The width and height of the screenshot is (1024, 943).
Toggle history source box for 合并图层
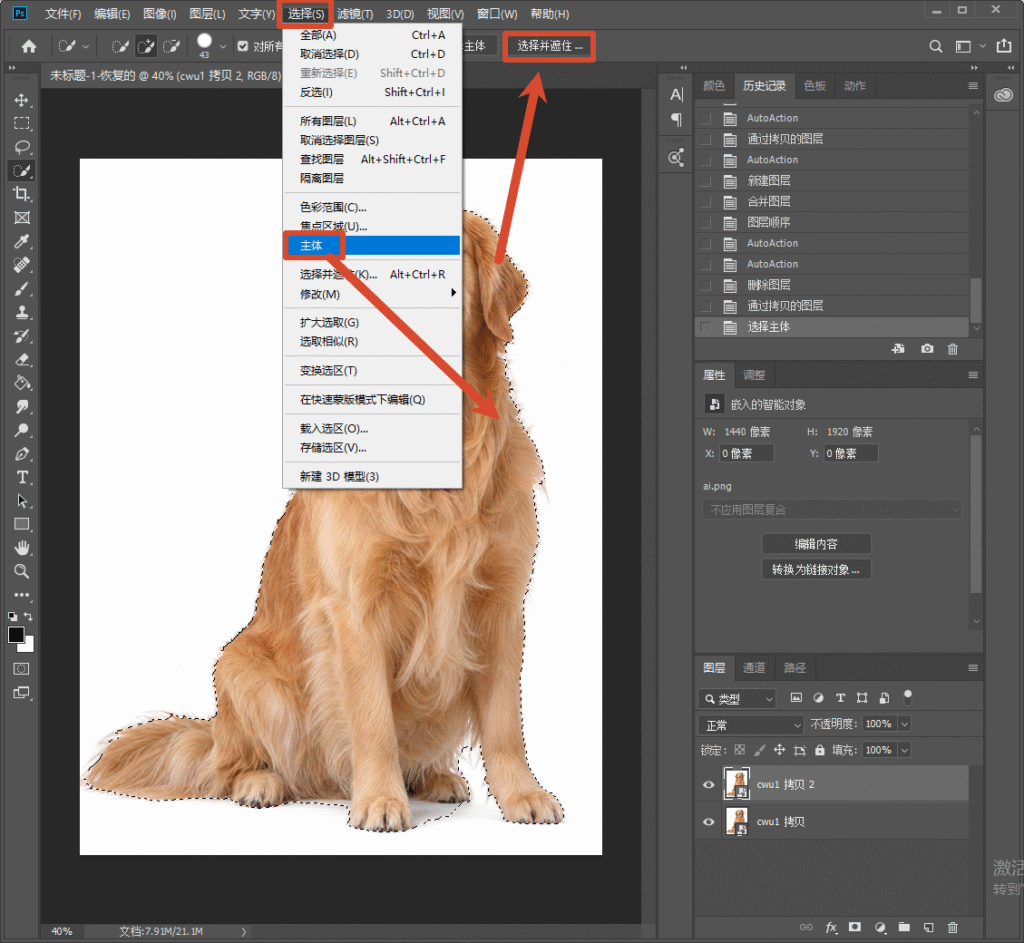[705, 202]
